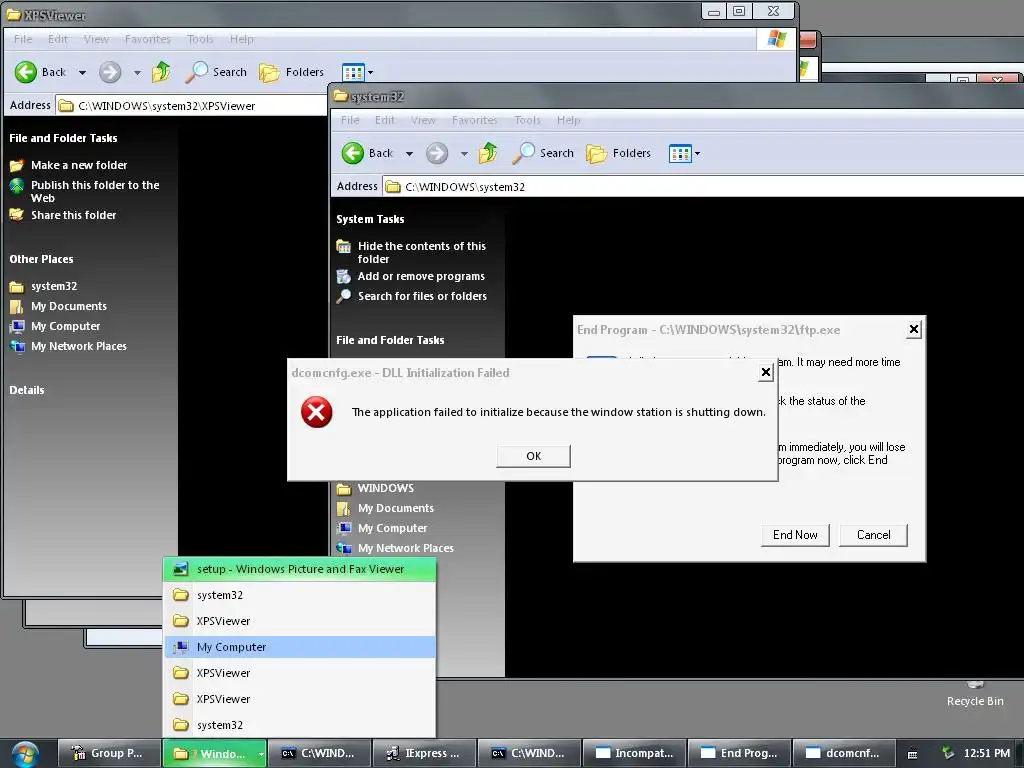
Task: Expand Back history dropdown in system32 window
Action: (x=409, y=154)
